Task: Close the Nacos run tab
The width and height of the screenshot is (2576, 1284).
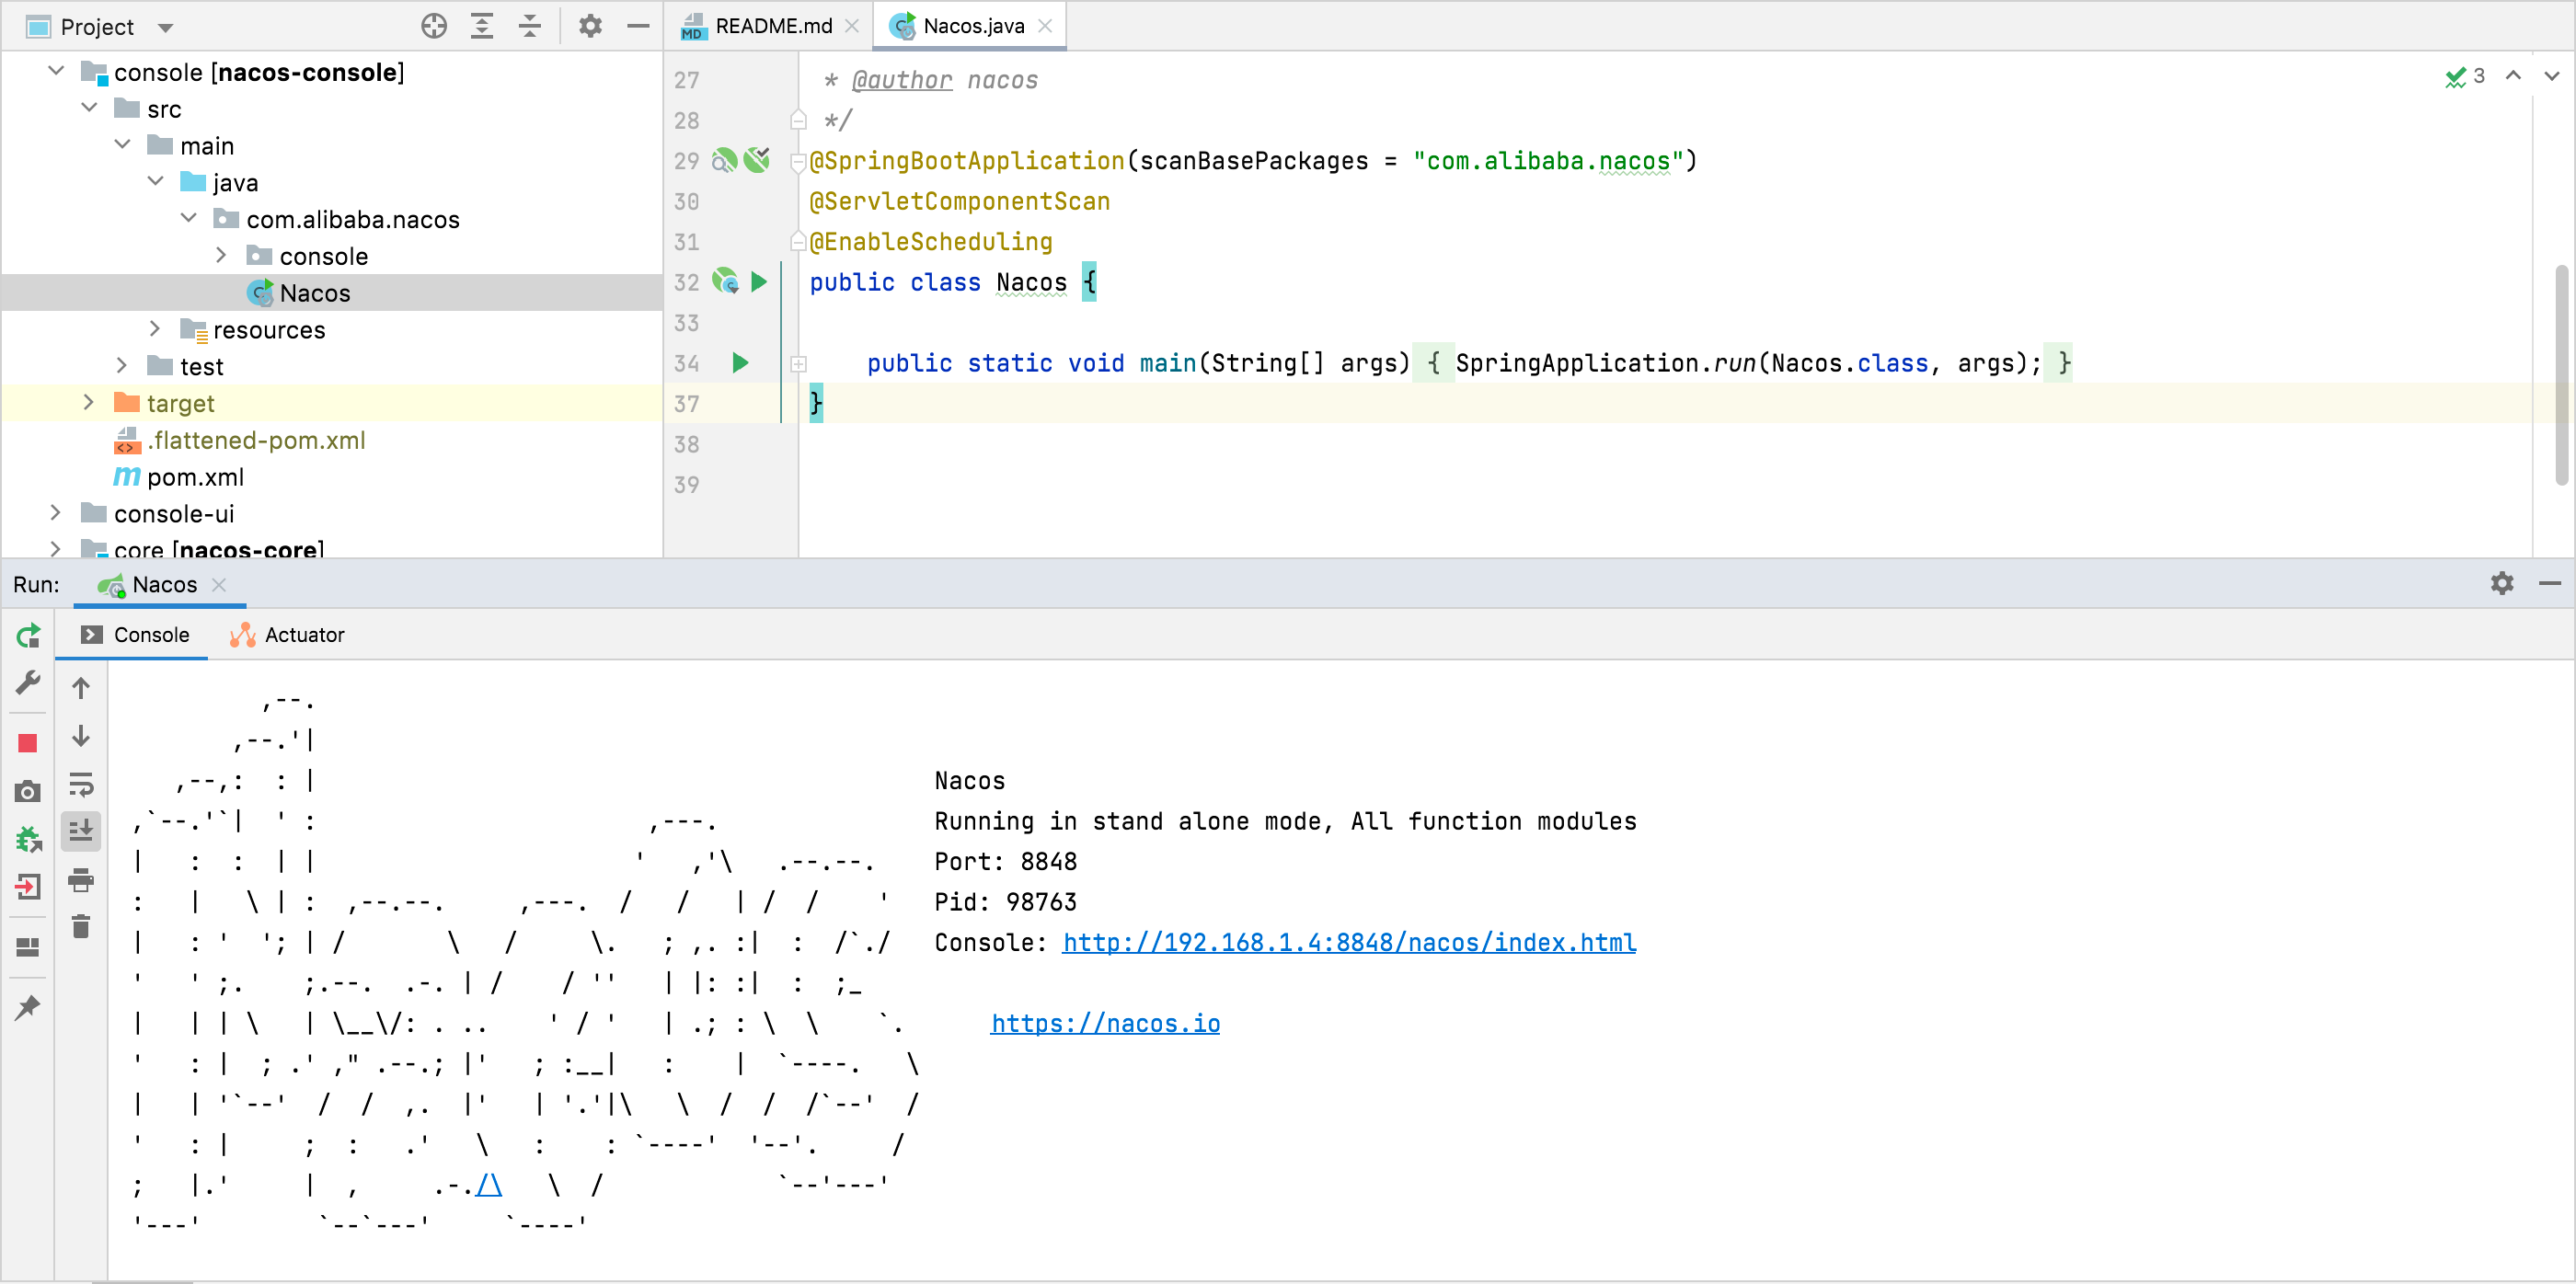Action: (219, 584)
